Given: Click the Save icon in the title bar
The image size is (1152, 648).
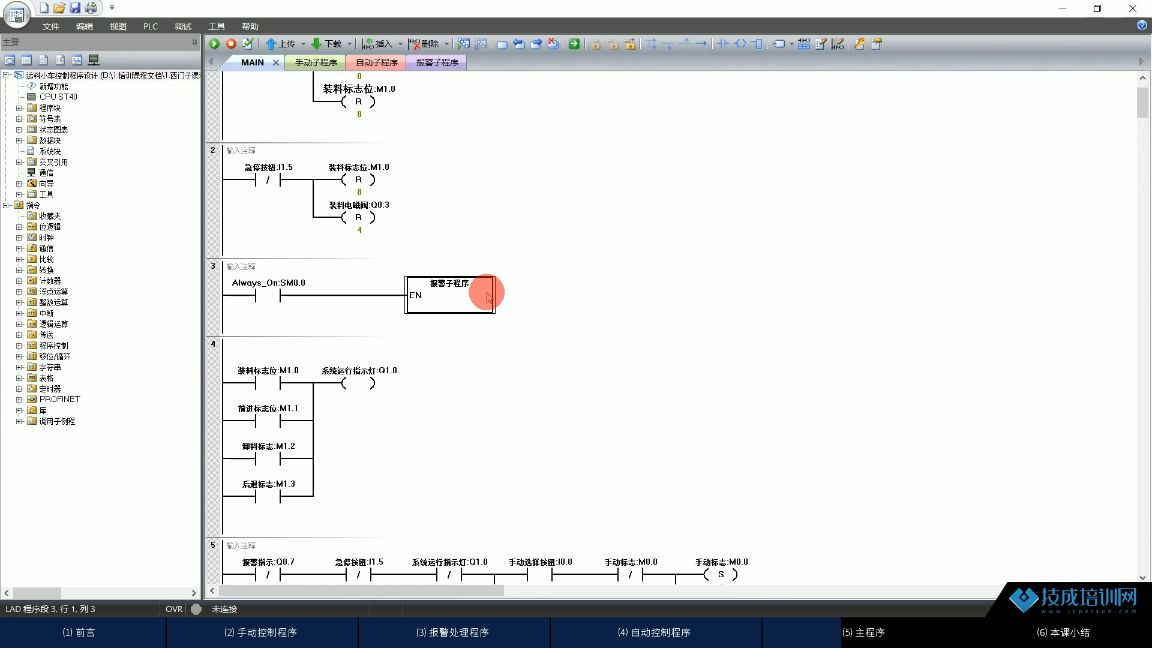Looking at the screenshot, I should [x=75, y=8].
